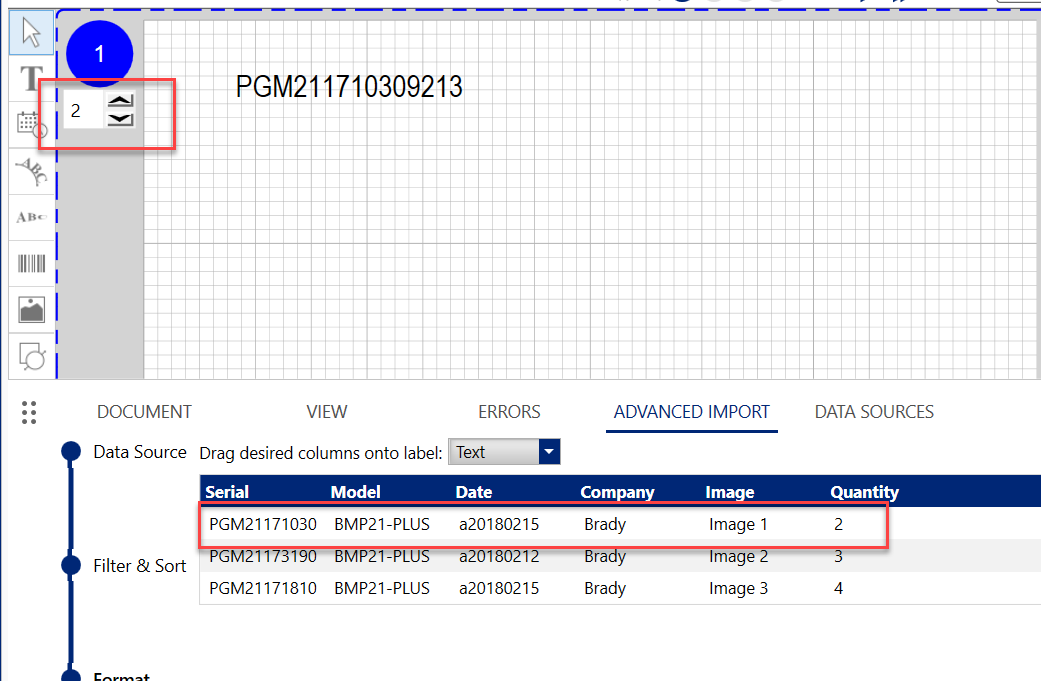Select the Shapes tool
This screenshot has height=681, width=1041.
(x=32, y=355)
